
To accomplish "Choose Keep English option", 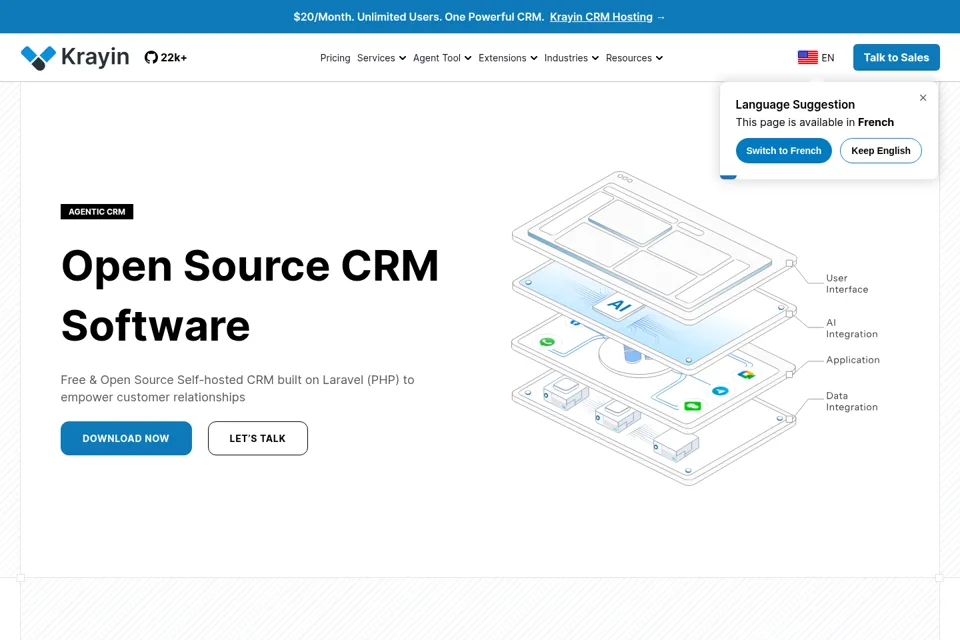I will pyautogui.click(x=880, y=151).
